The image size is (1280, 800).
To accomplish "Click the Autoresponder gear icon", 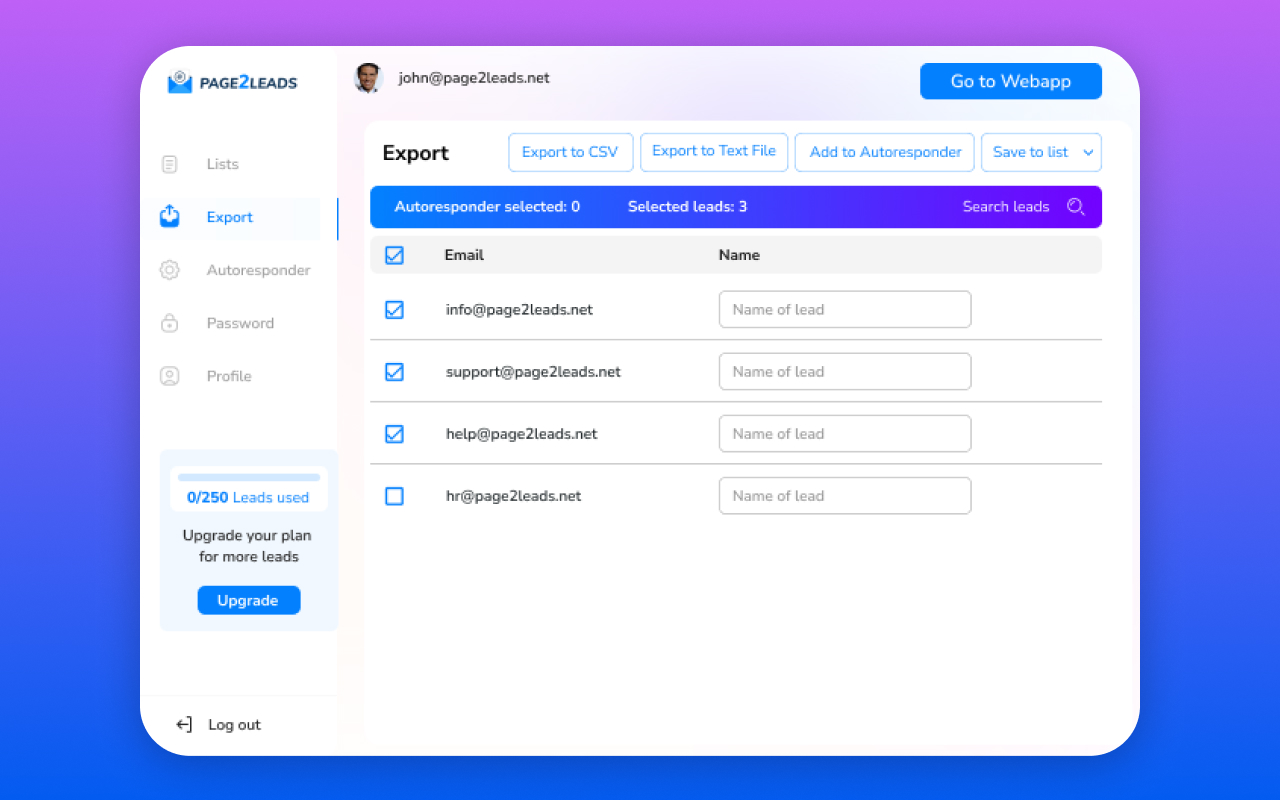I will pyautogui.click(x=170, y=270).
